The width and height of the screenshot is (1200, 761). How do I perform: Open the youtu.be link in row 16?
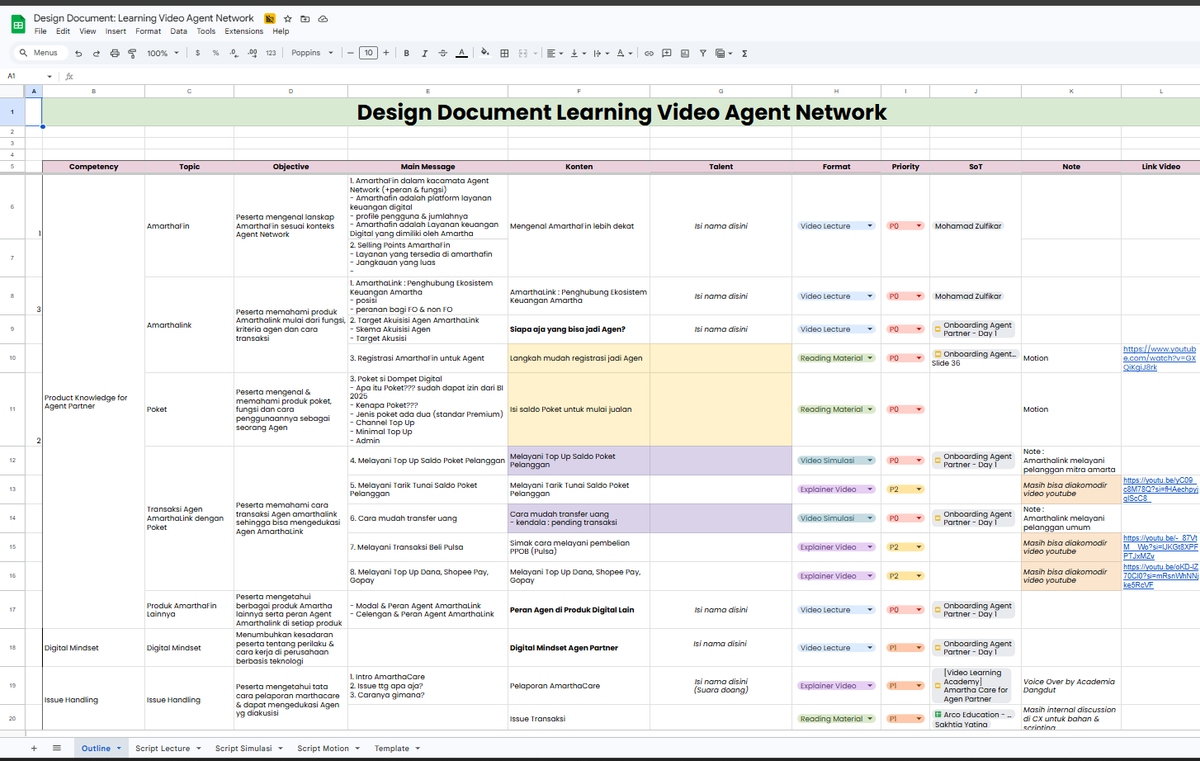[1160, 575]
